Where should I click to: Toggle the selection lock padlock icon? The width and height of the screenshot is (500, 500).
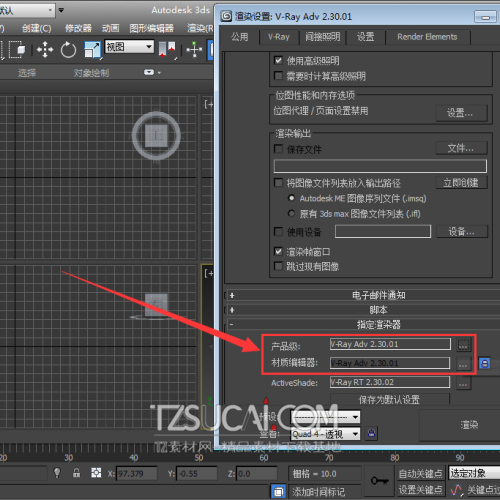coord(77,473)
